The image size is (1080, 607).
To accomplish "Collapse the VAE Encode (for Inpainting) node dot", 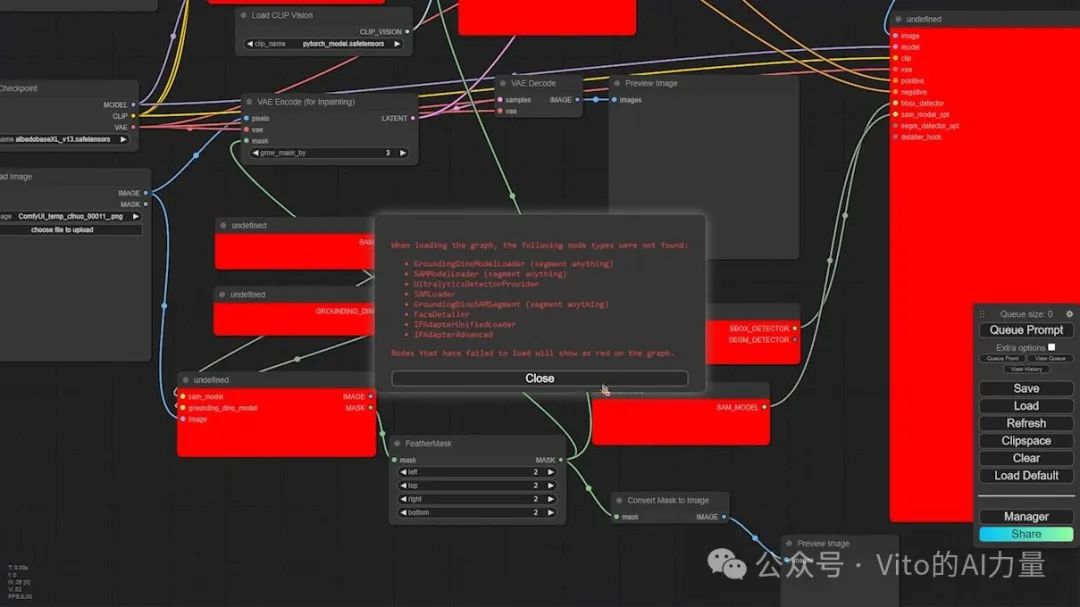I will 249,101.
